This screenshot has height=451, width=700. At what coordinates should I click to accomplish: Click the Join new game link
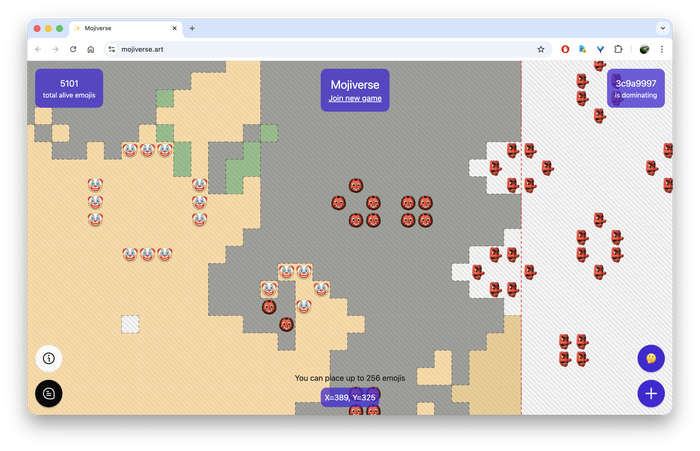pos(355,98)
